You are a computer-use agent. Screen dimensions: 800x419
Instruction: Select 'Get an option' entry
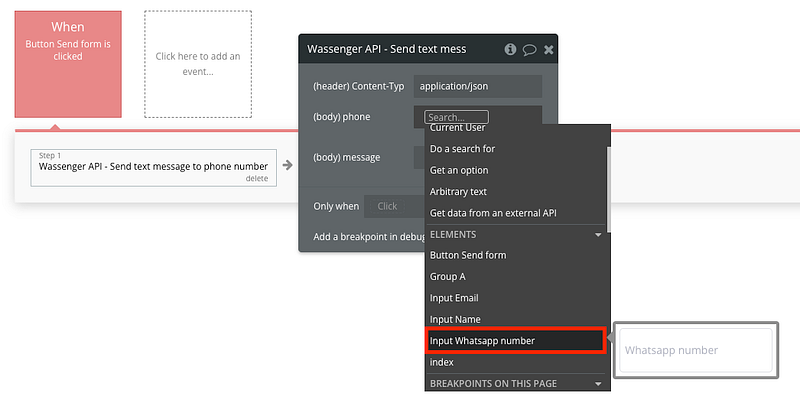point(459,170)
